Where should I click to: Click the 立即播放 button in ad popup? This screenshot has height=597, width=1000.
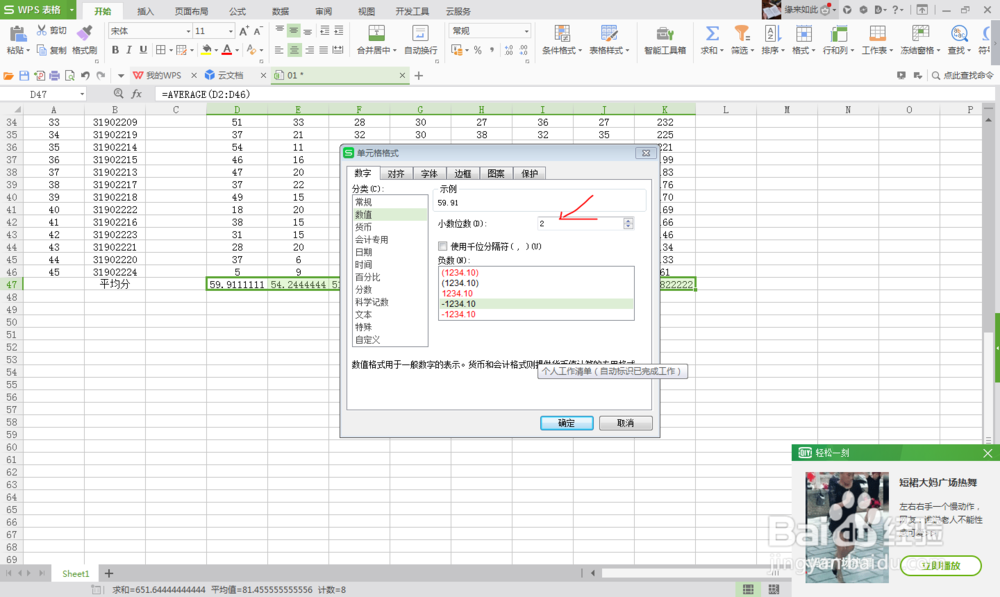pos(941,565)
